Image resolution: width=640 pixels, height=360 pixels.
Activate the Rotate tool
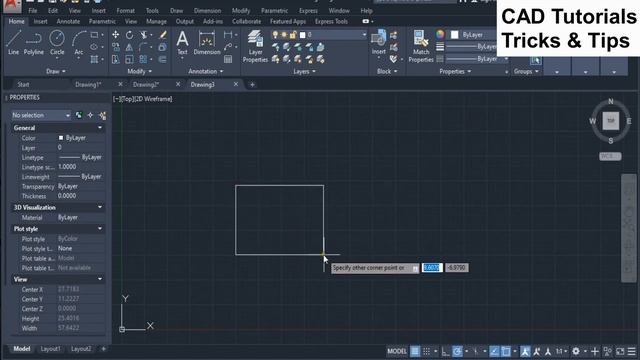(129, 35)
